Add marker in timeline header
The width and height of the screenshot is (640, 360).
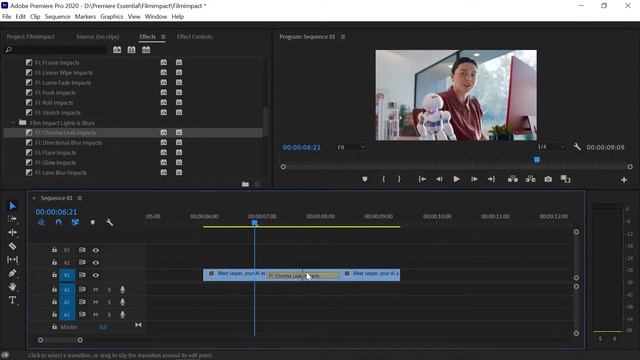tap(93, 222)
